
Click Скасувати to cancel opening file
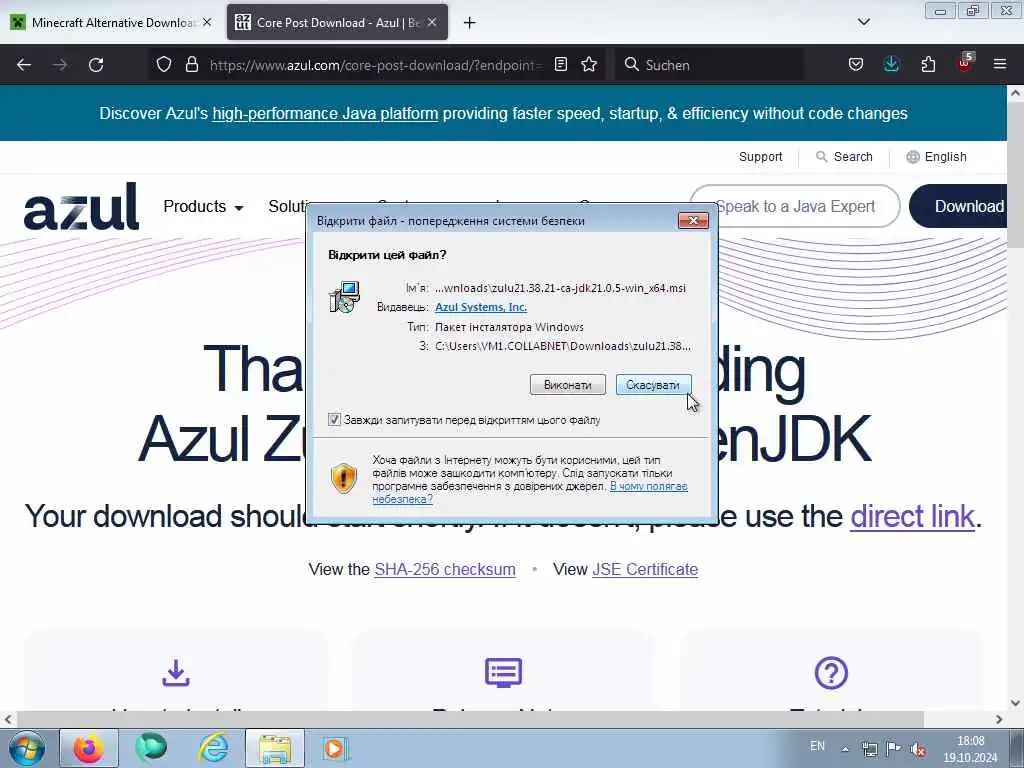(653, 385)
